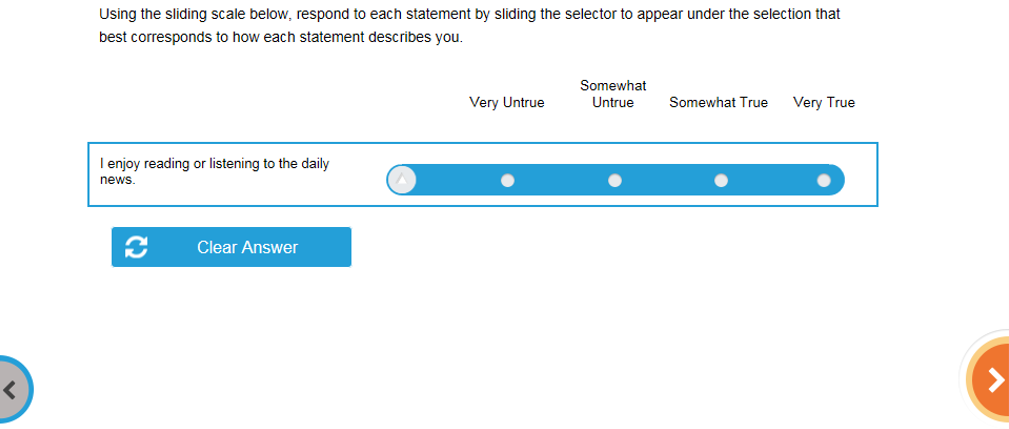The height and width of the screenshot is (429, 1009).
Task: Click slider track between Somewhat Untrue and Somewhat True
Action: tap(668, 180)
